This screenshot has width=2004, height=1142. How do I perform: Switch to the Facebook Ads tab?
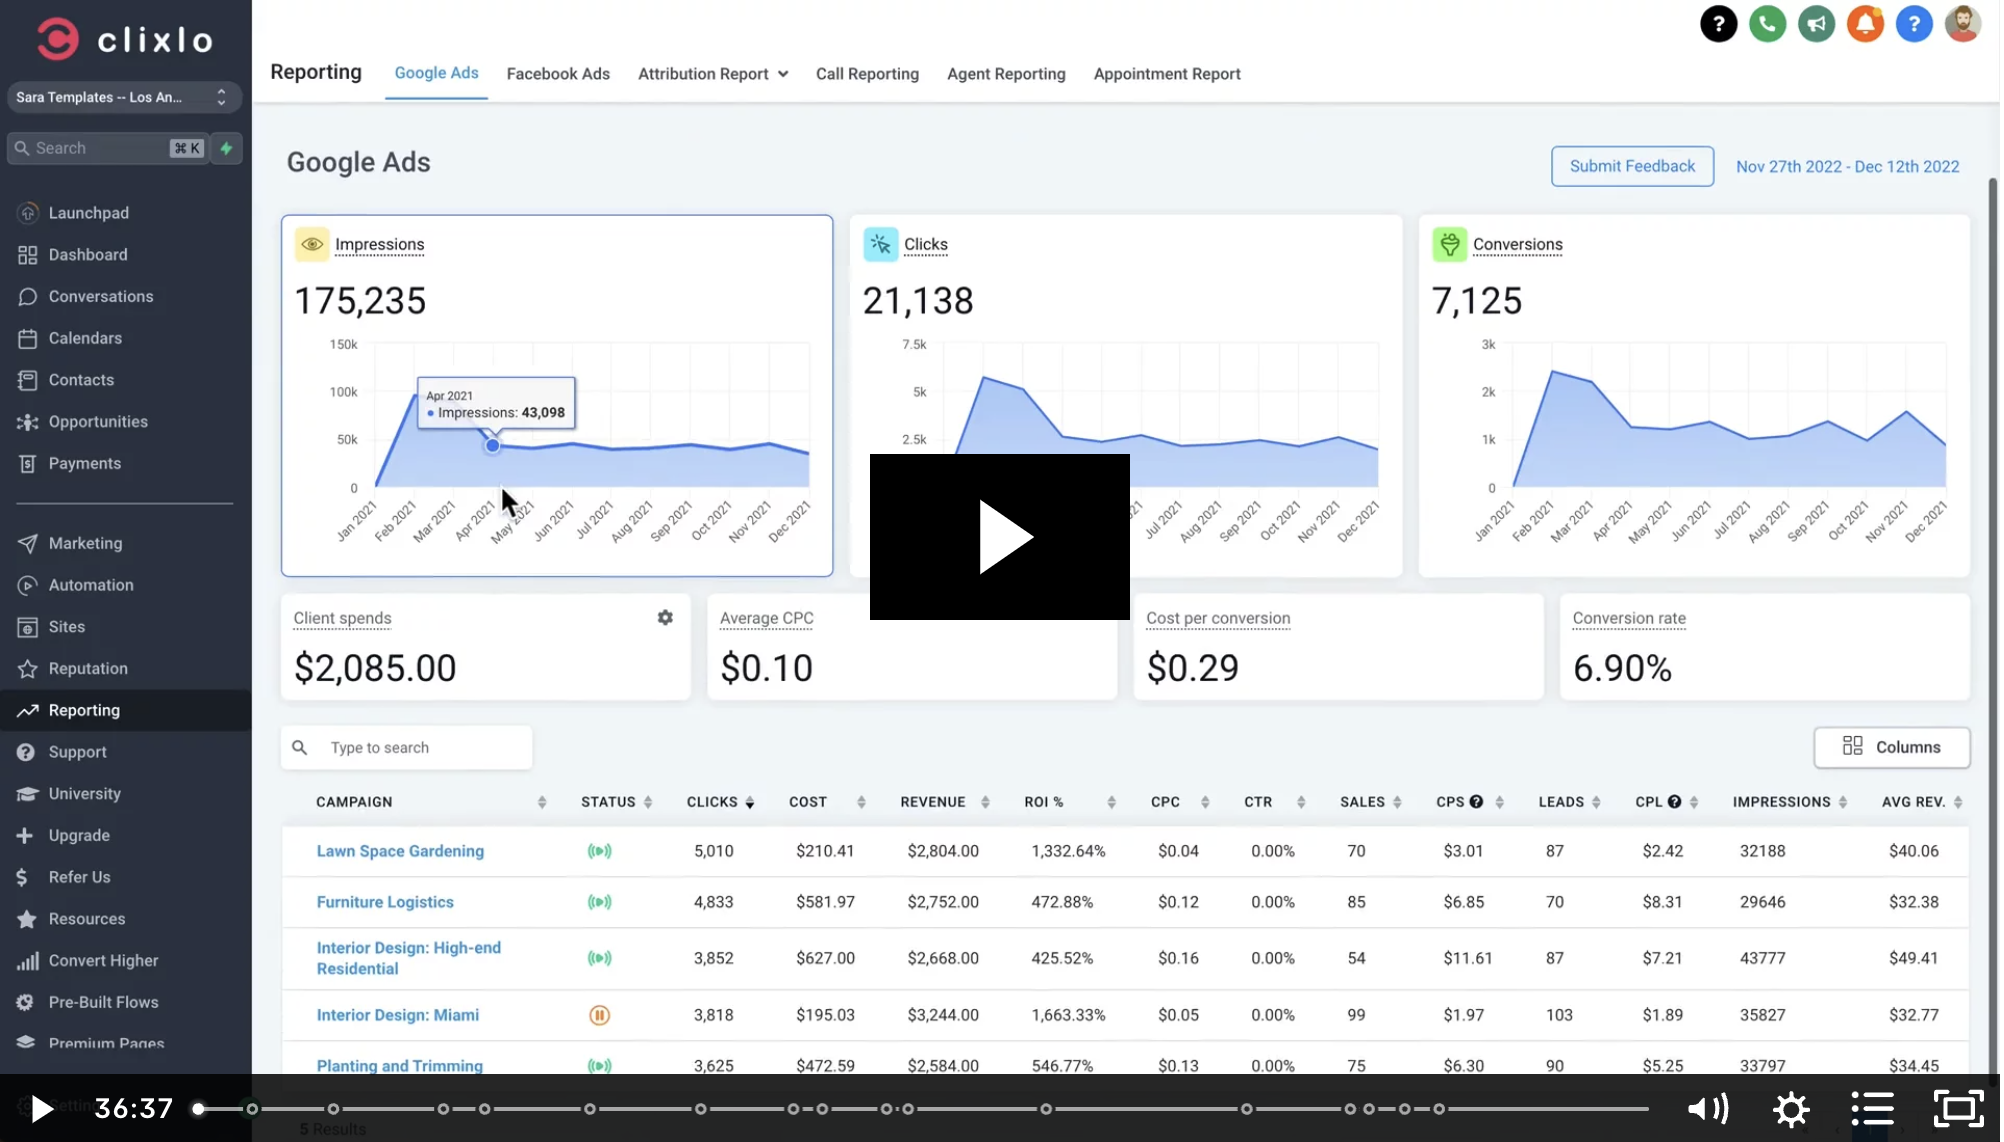(559, 74)
